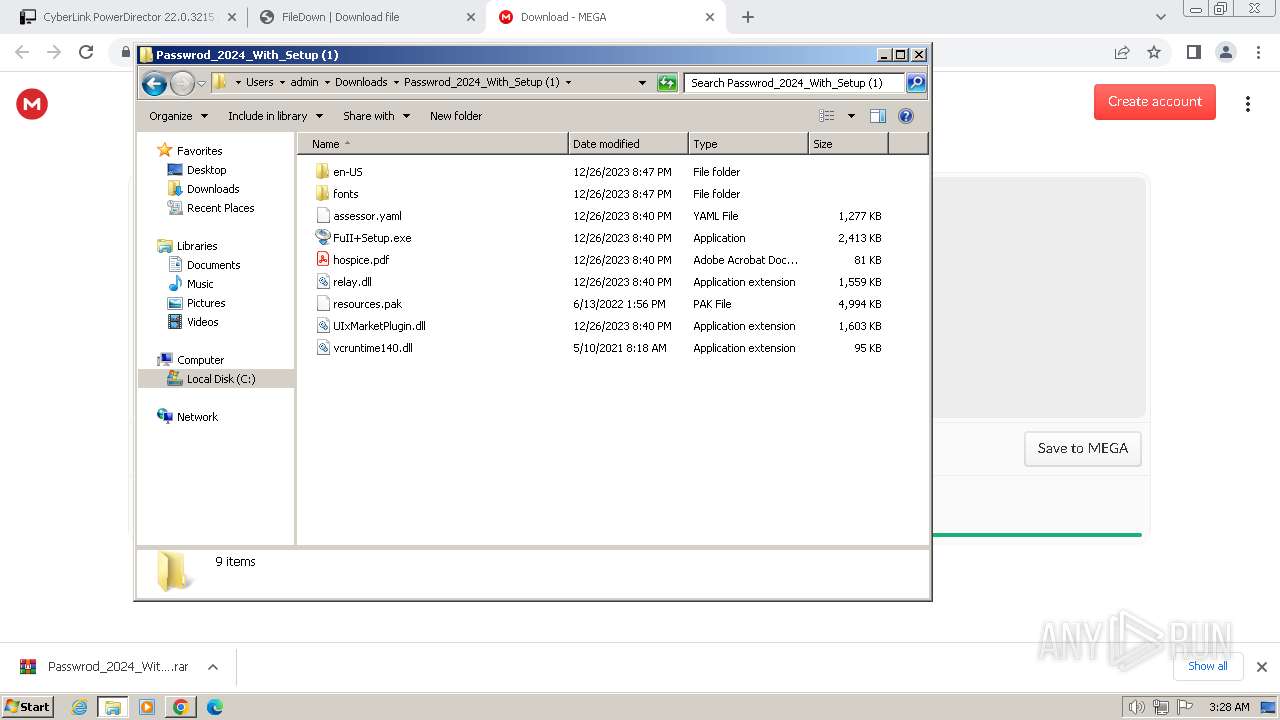
Task: Reload the browser page
Action: coord(86,52)
